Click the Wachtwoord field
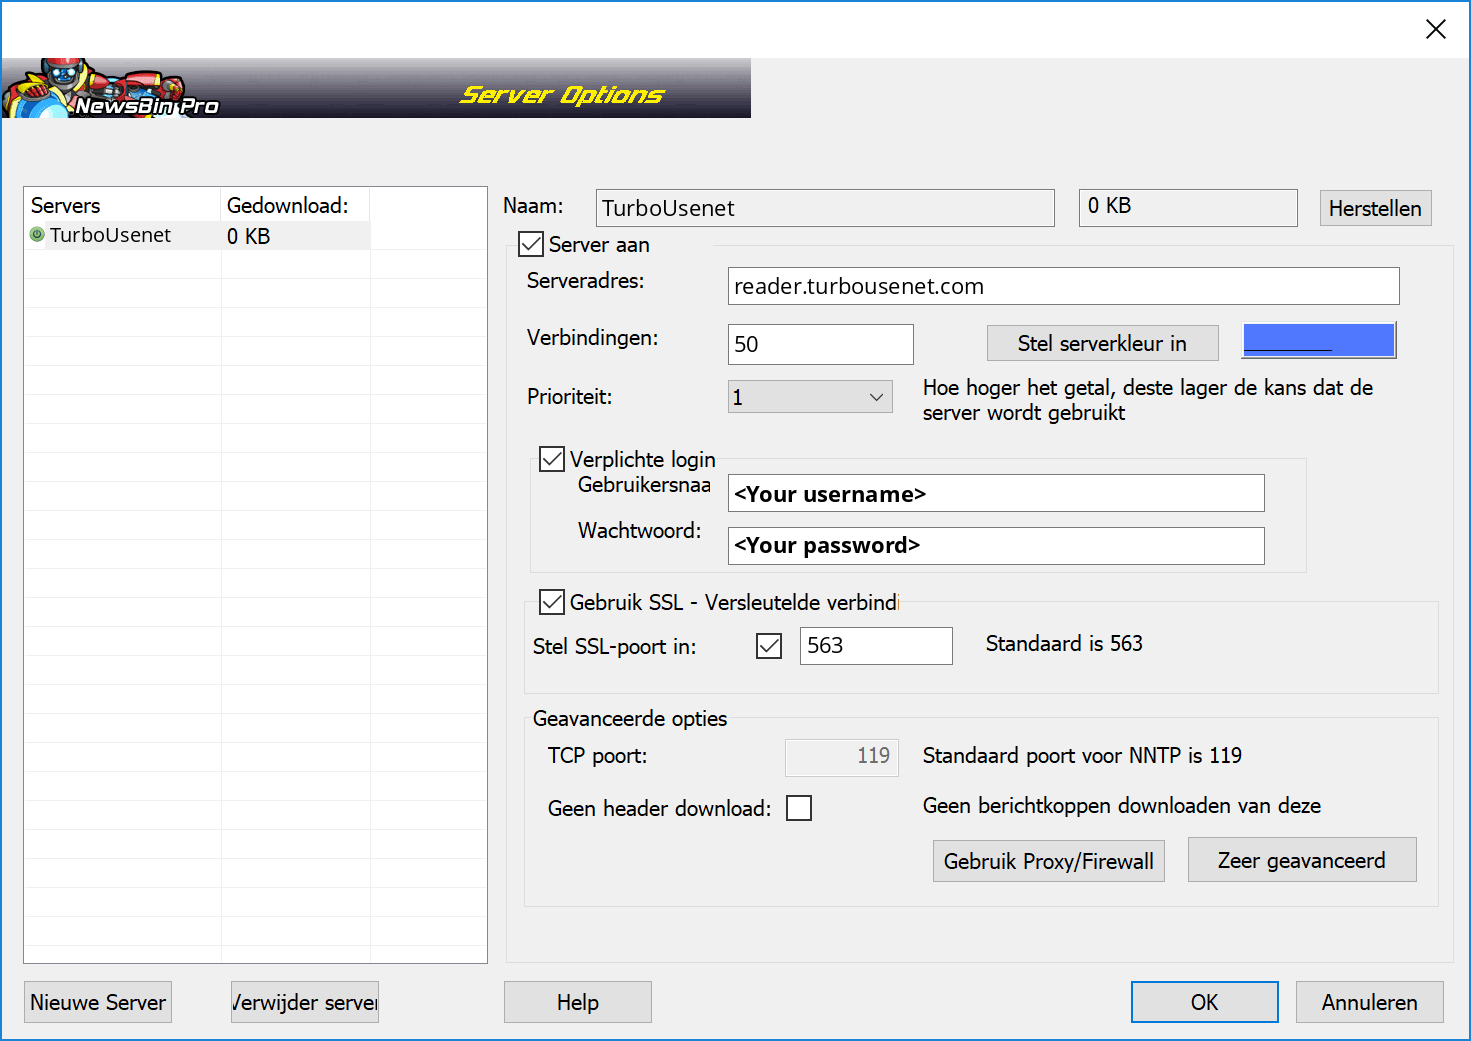1471x1041 pixels. [996, 546]
